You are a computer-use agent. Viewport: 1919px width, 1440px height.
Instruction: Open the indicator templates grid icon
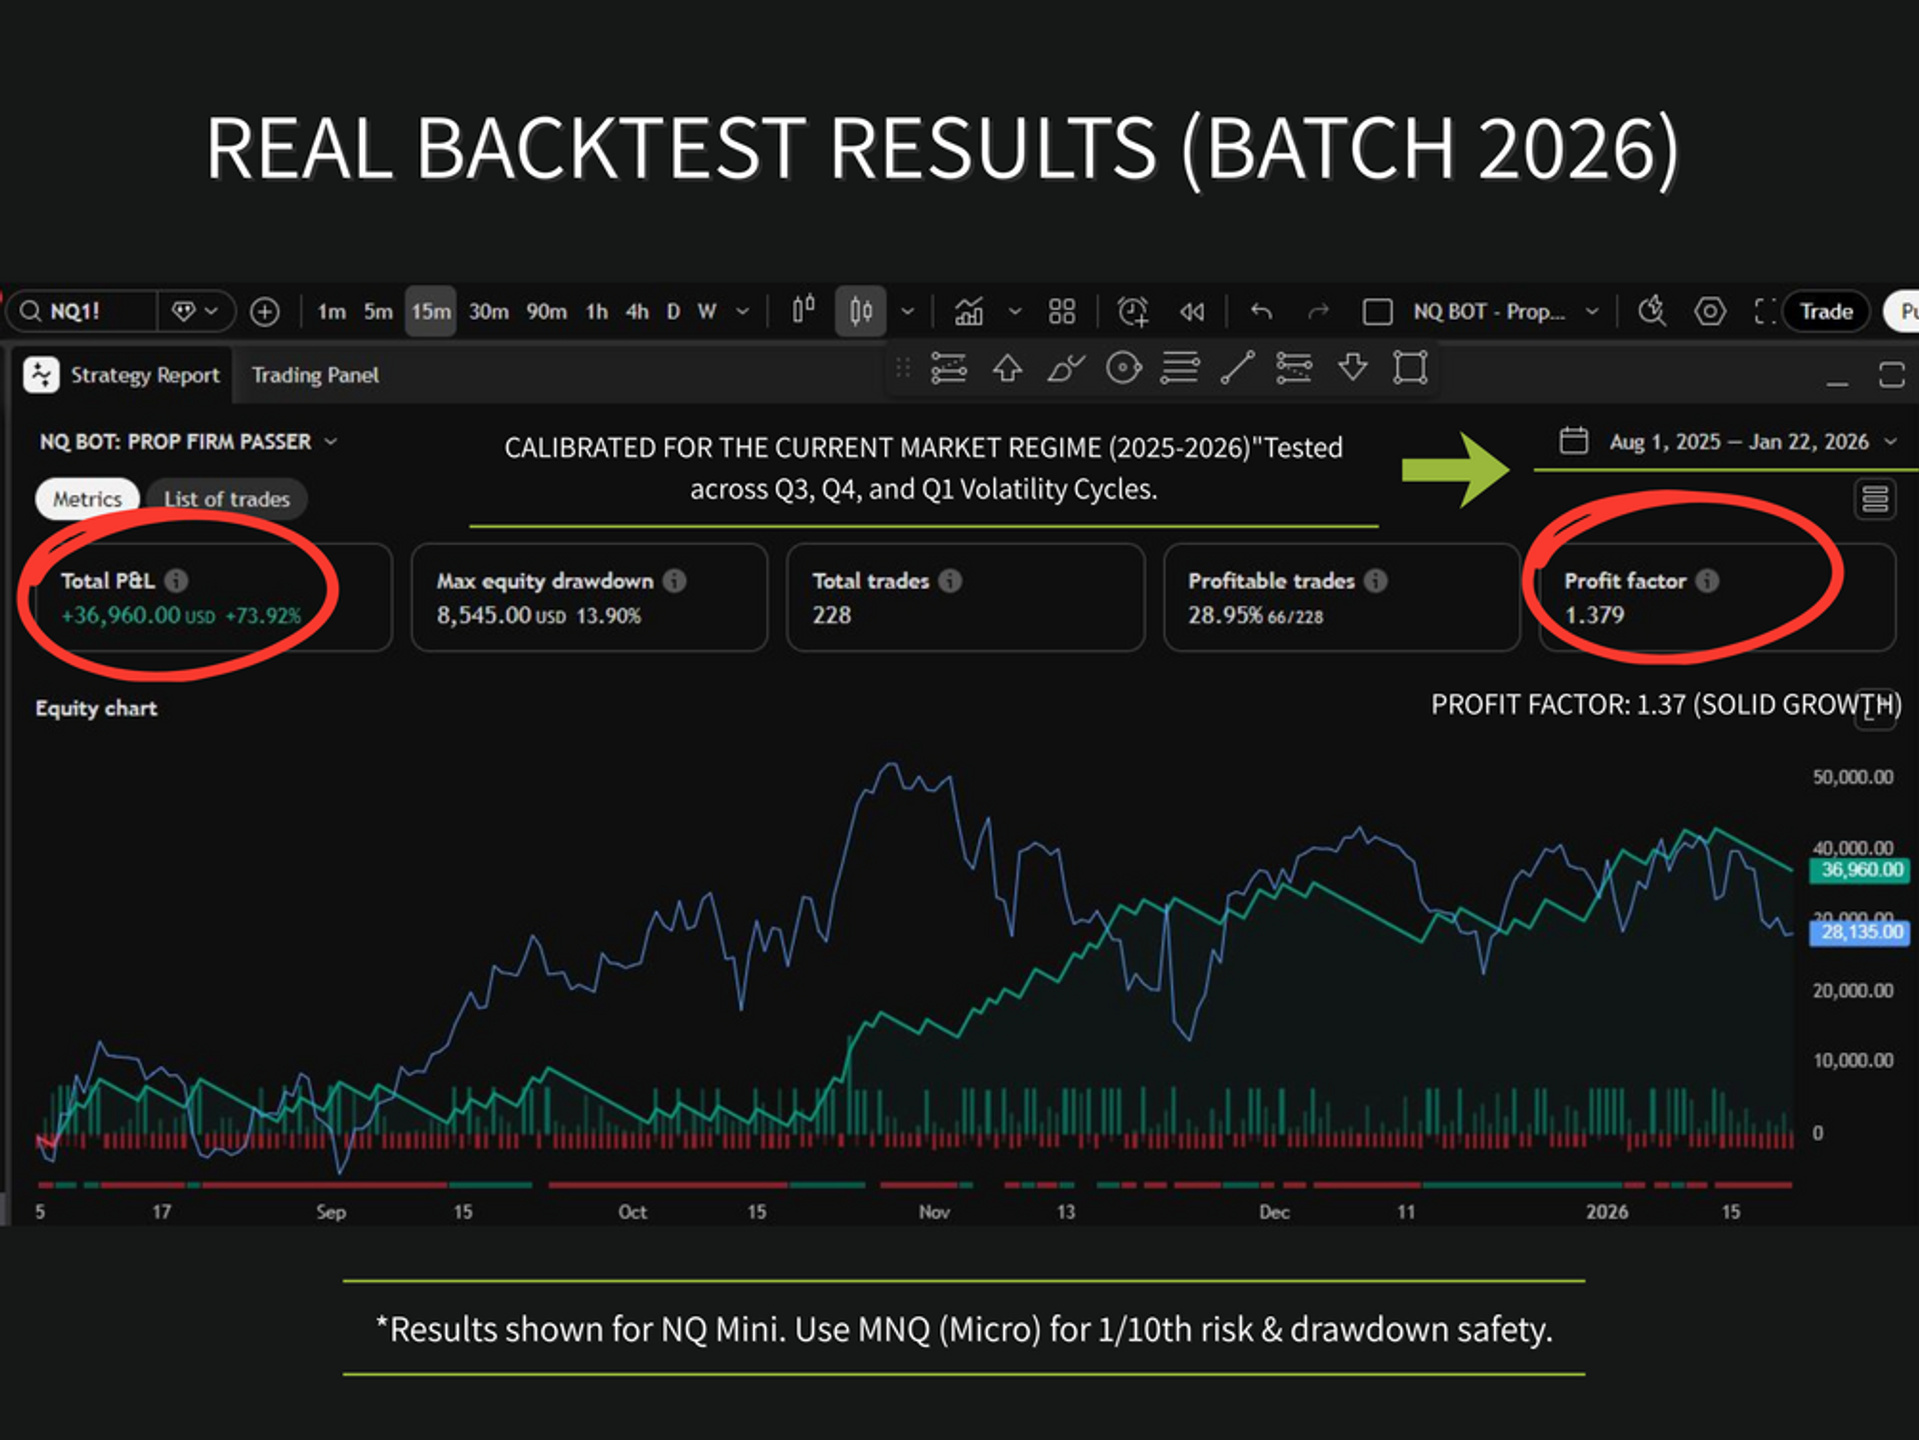click(1062, 312)
